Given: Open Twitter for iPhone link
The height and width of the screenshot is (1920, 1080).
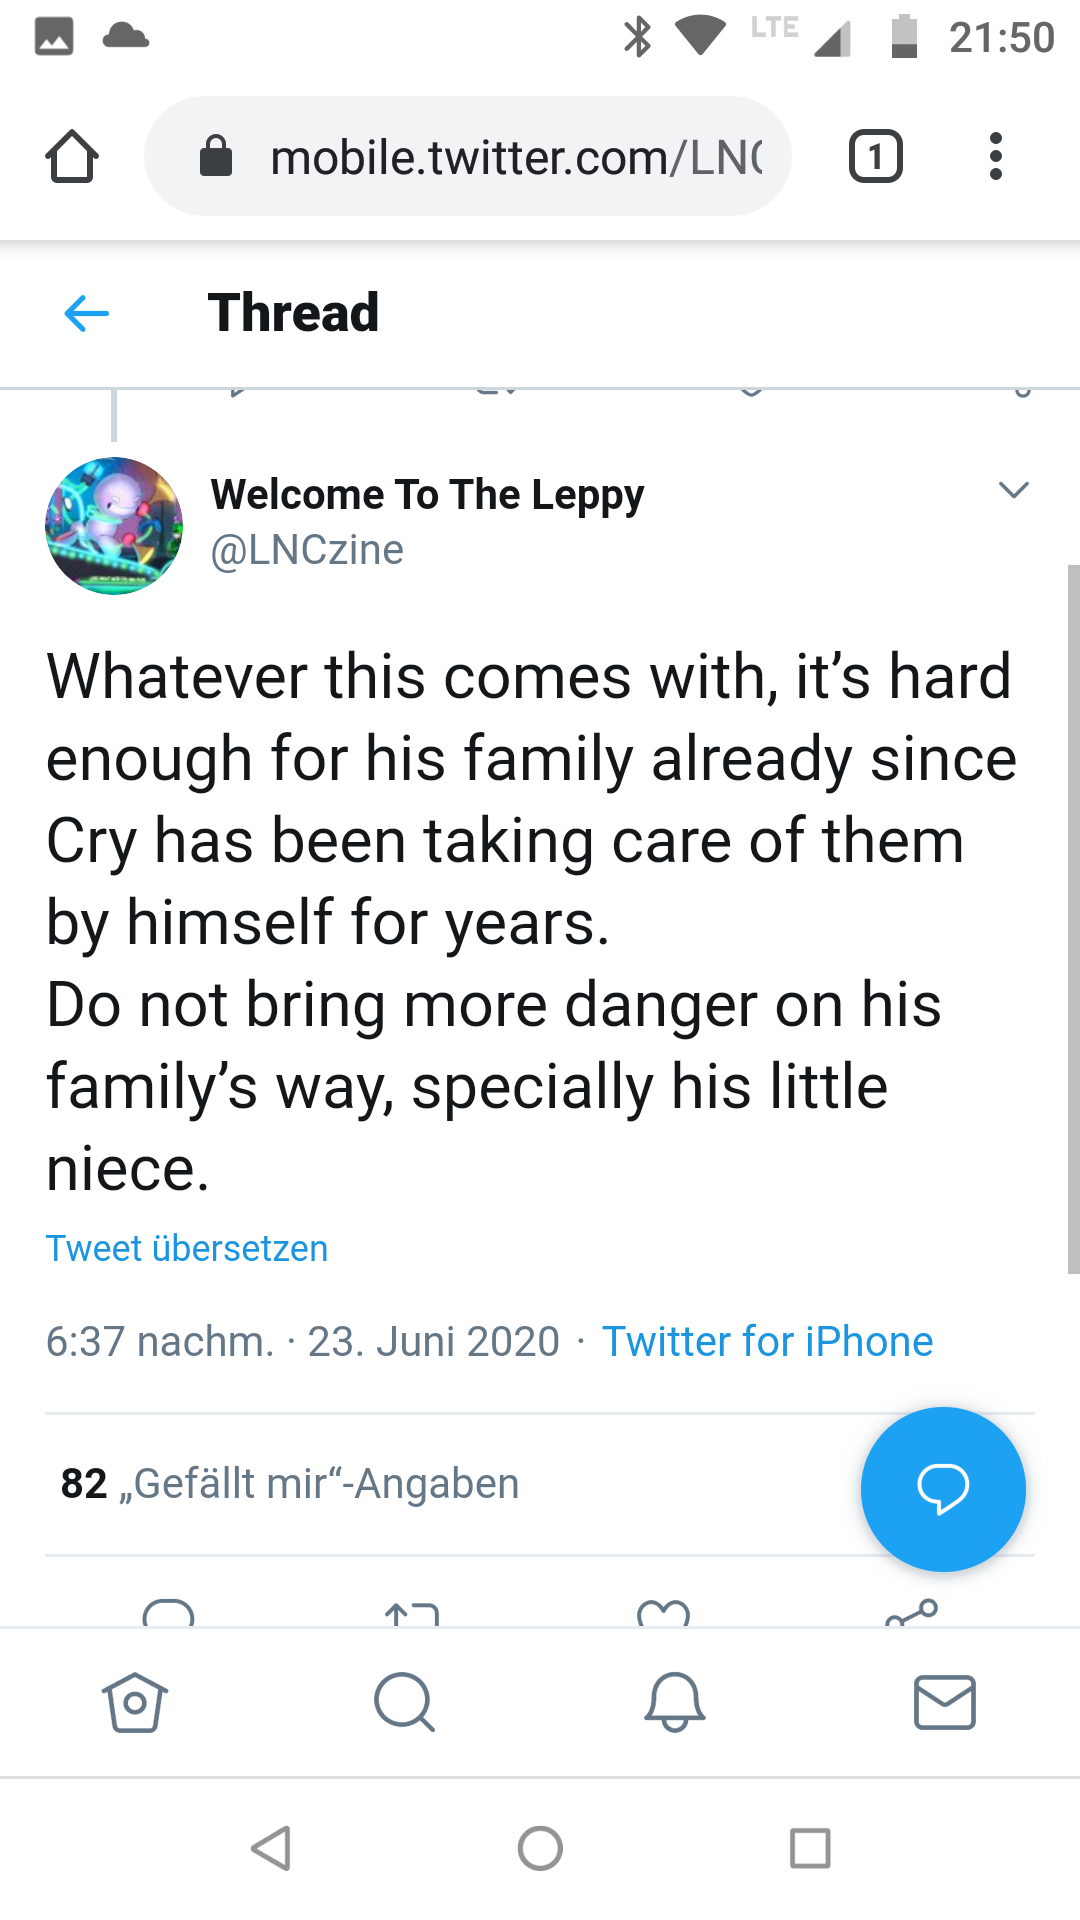Looking at the screenshot, I should 767,1342.
